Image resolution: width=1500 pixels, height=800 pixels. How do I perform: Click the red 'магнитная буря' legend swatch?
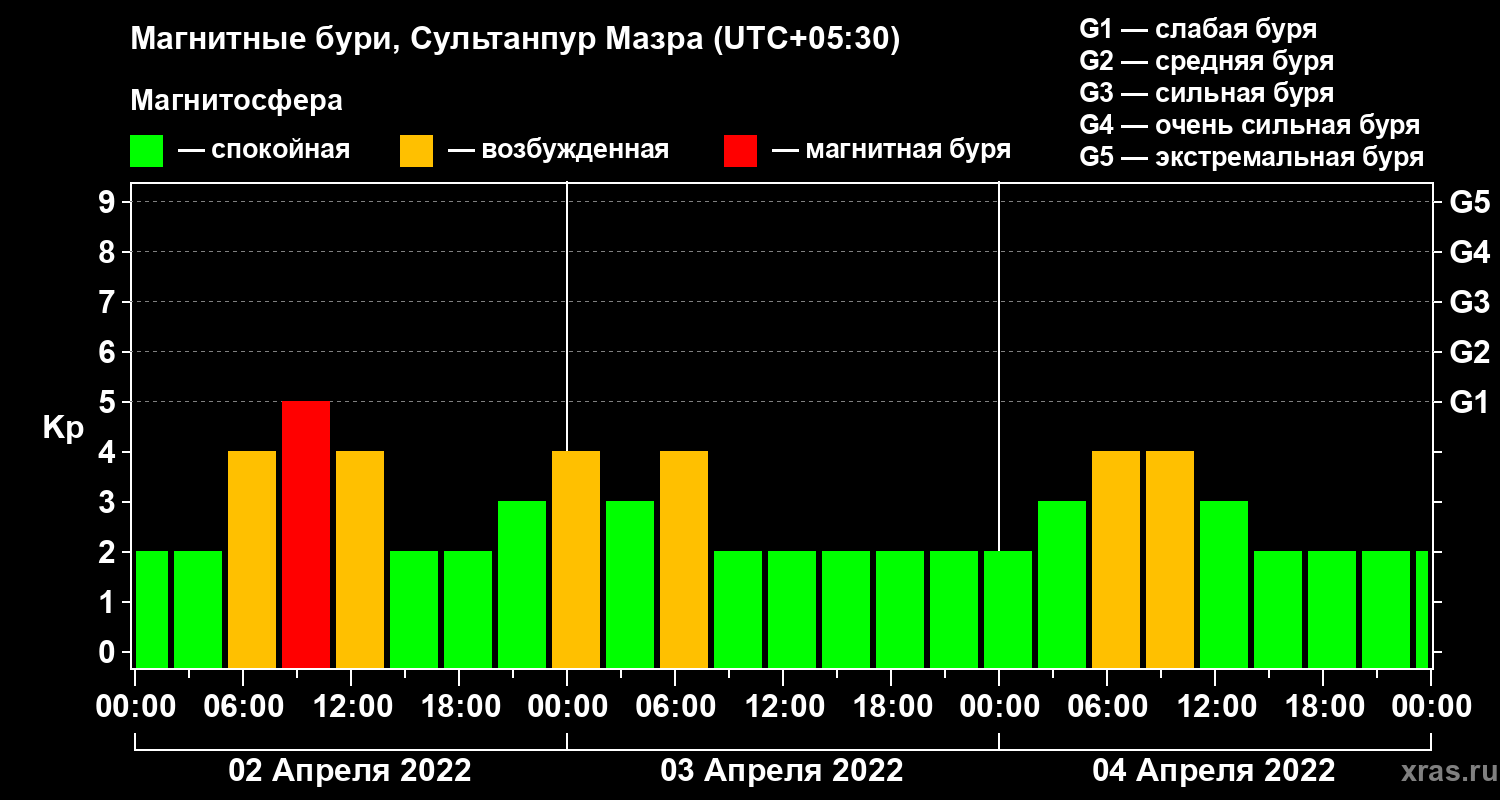click(740, 151)
